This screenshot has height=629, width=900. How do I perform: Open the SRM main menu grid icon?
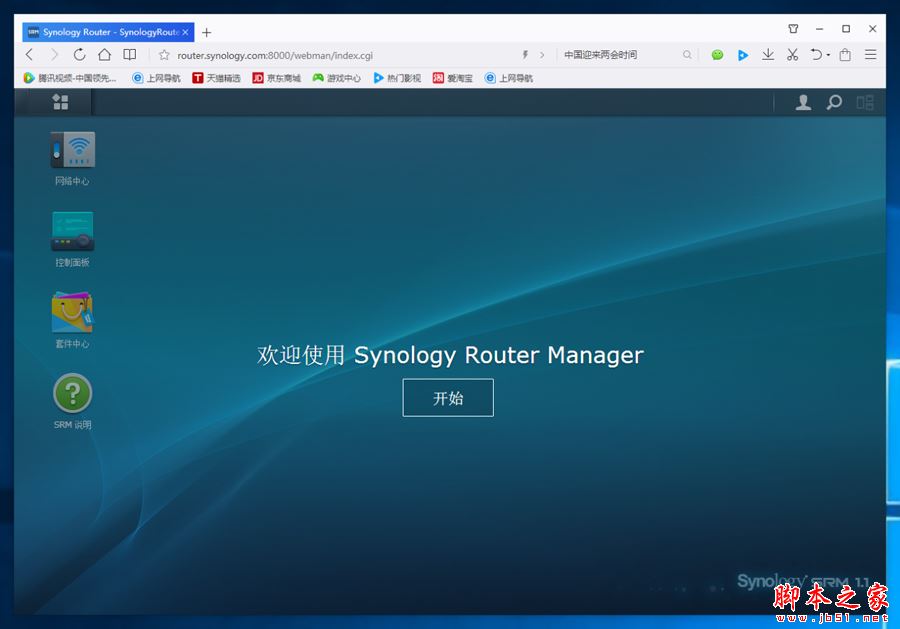[x=60, y=102]
